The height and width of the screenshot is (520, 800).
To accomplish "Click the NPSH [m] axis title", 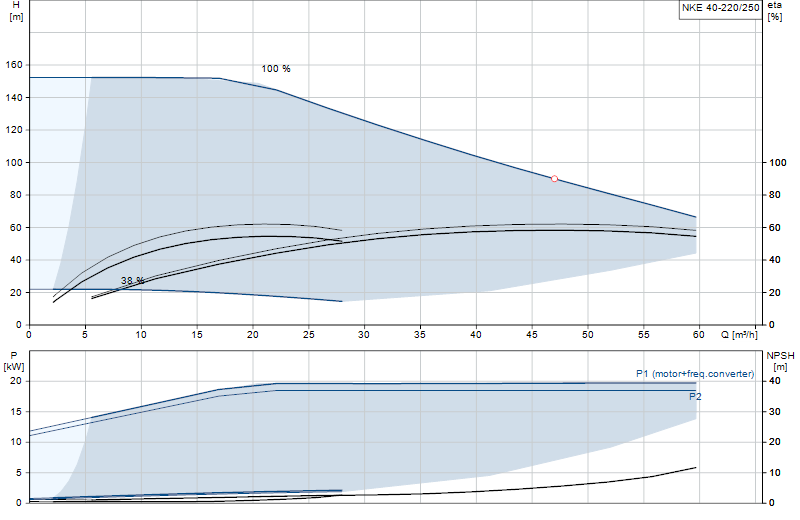I will tap(780, 361).
